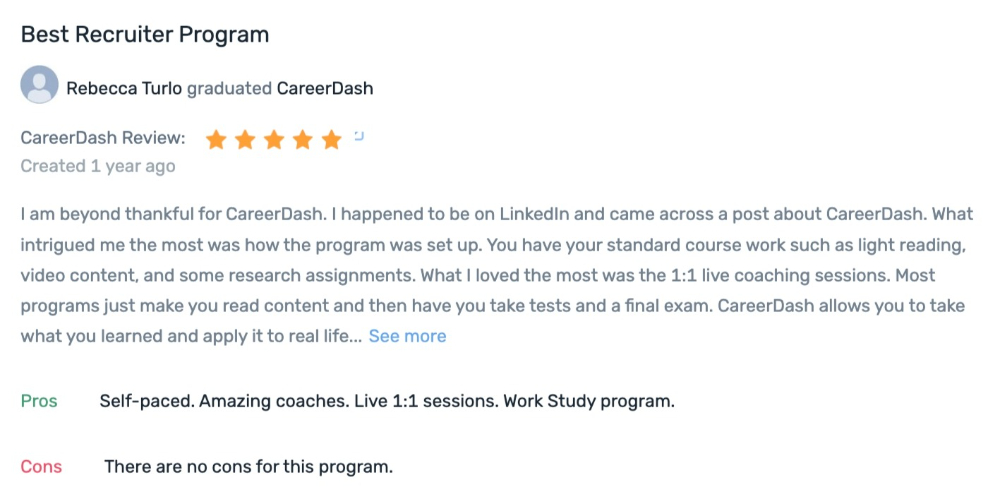Click Rebecca Turlo's profile avatar
Viewport: 1000px width, 499px height.
(x=40, y=84)
